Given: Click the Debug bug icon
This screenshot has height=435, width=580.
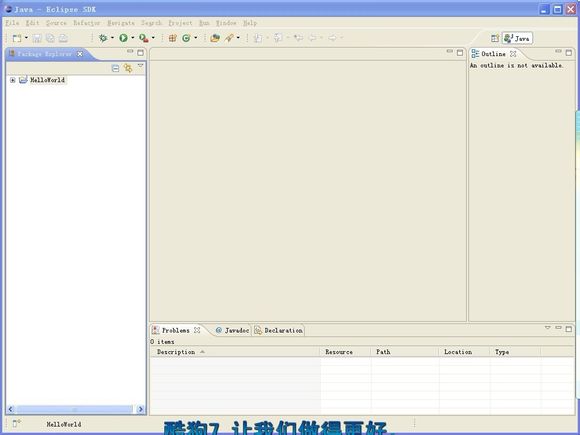Looking at the screenshot, I should [x=103, y=38].
